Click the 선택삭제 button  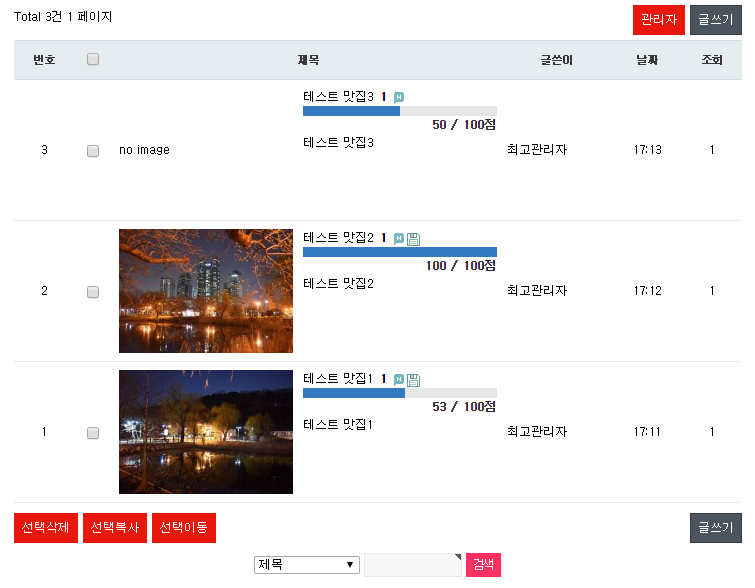[46, 528]
